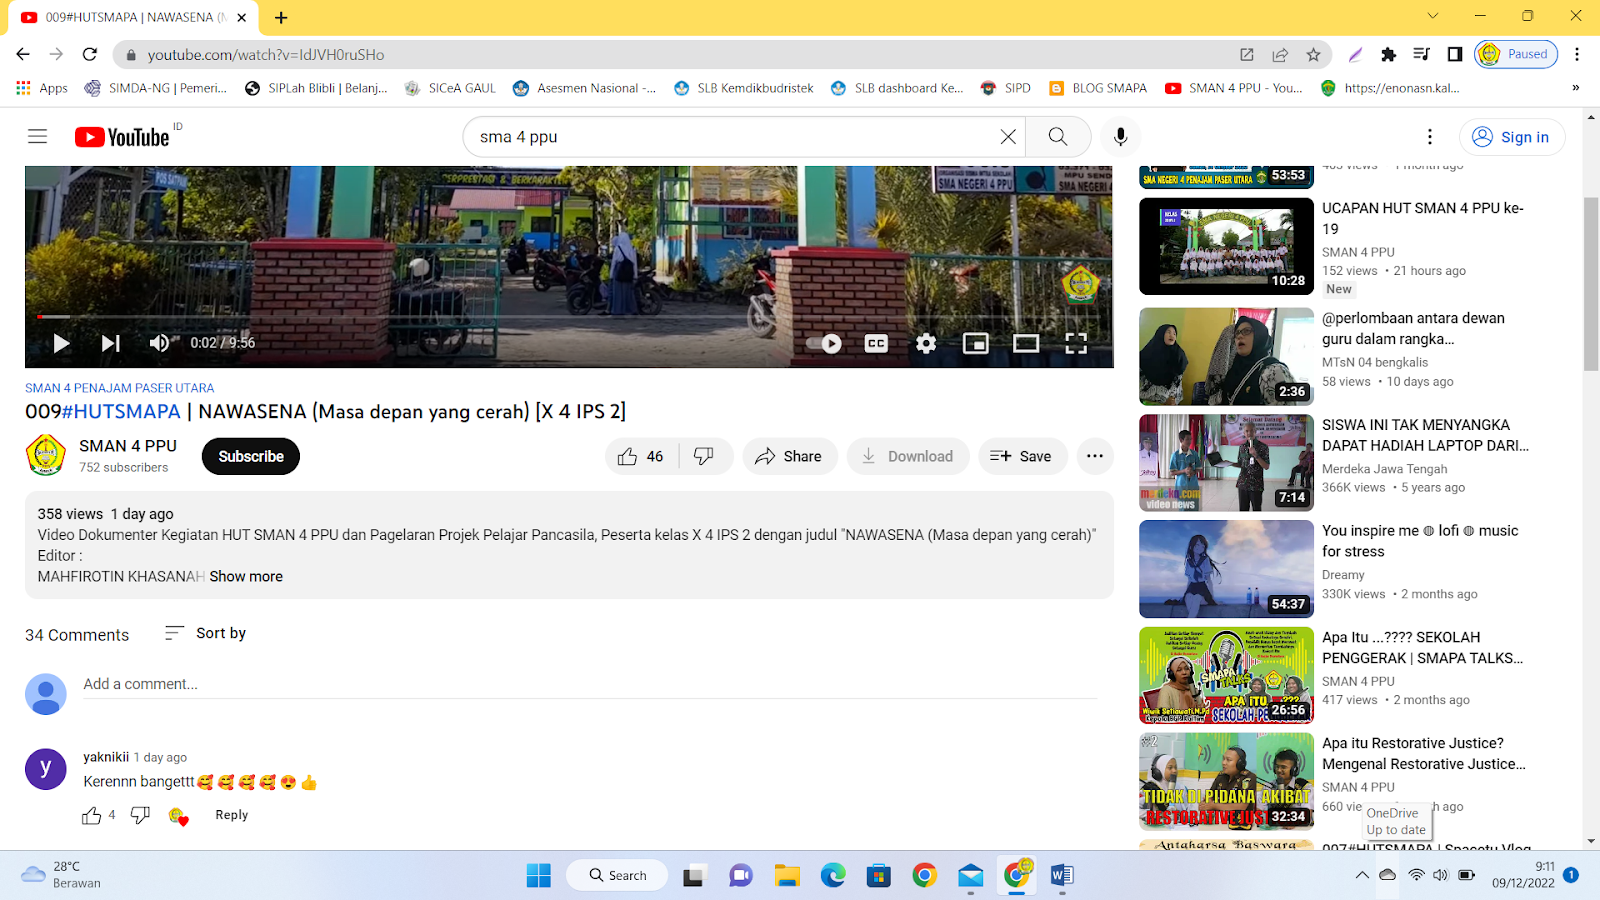Open Chrome three-dot menu
Image resolution: width=1600 pixels, height=900 pixels.
point(1577,54)
